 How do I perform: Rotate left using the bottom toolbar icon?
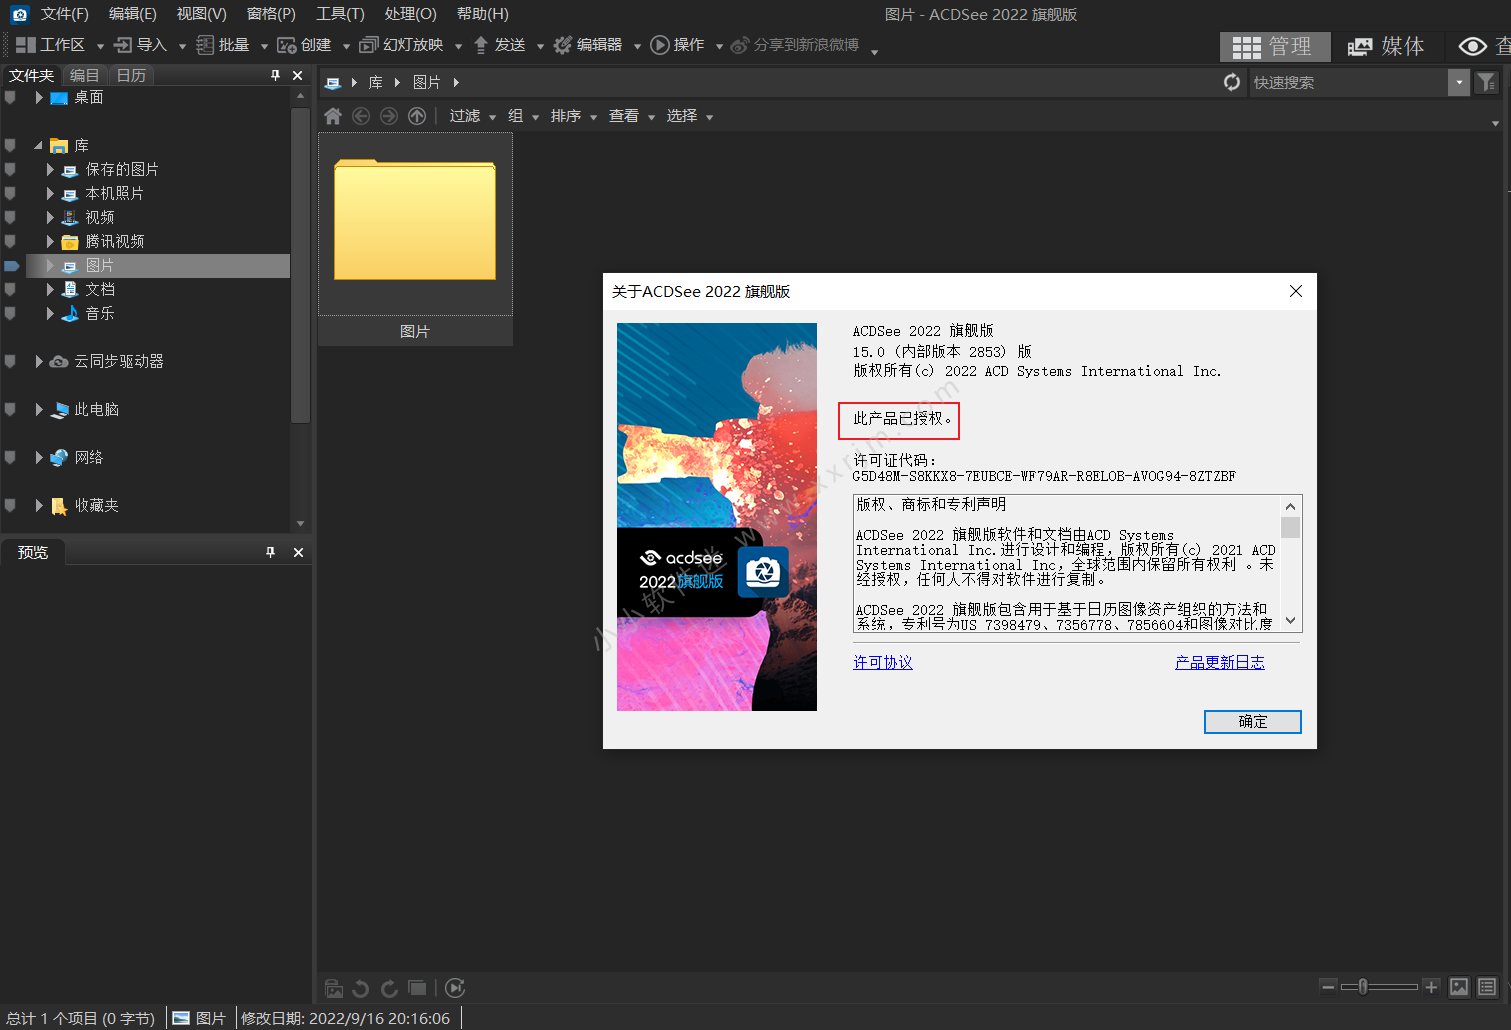click(361, 988)
